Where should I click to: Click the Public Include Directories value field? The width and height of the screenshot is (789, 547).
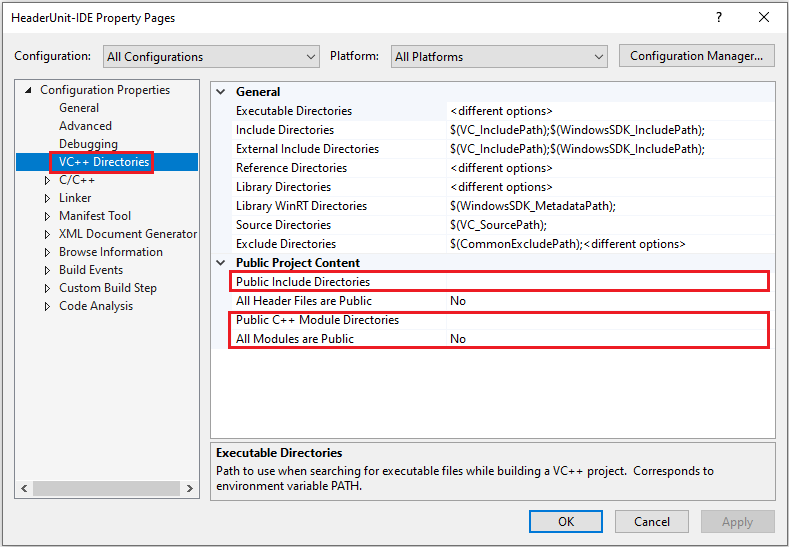click(610, 282)
